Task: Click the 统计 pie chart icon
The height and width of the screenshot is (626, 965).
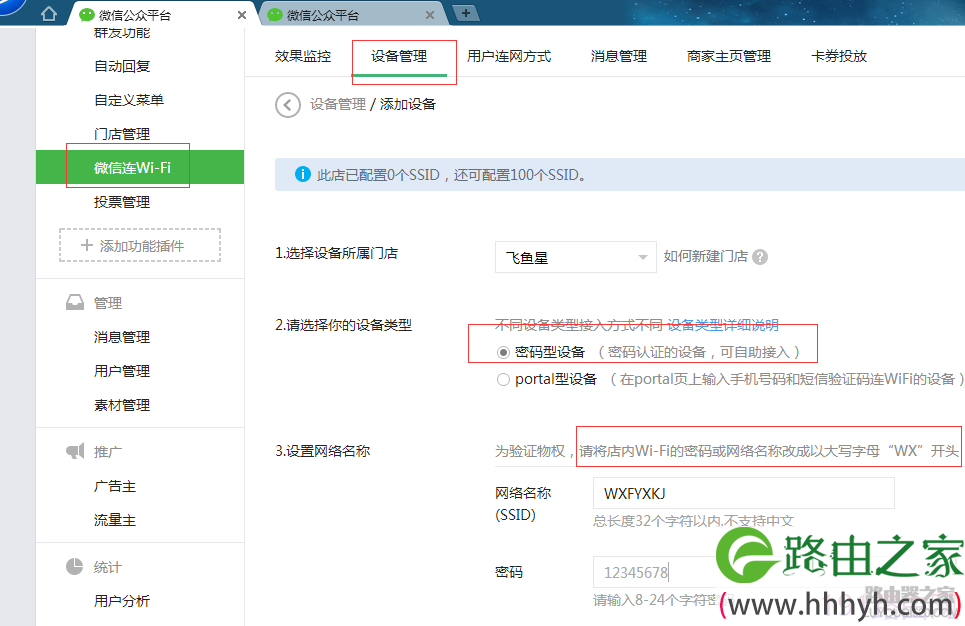Action: coord(74,566)
